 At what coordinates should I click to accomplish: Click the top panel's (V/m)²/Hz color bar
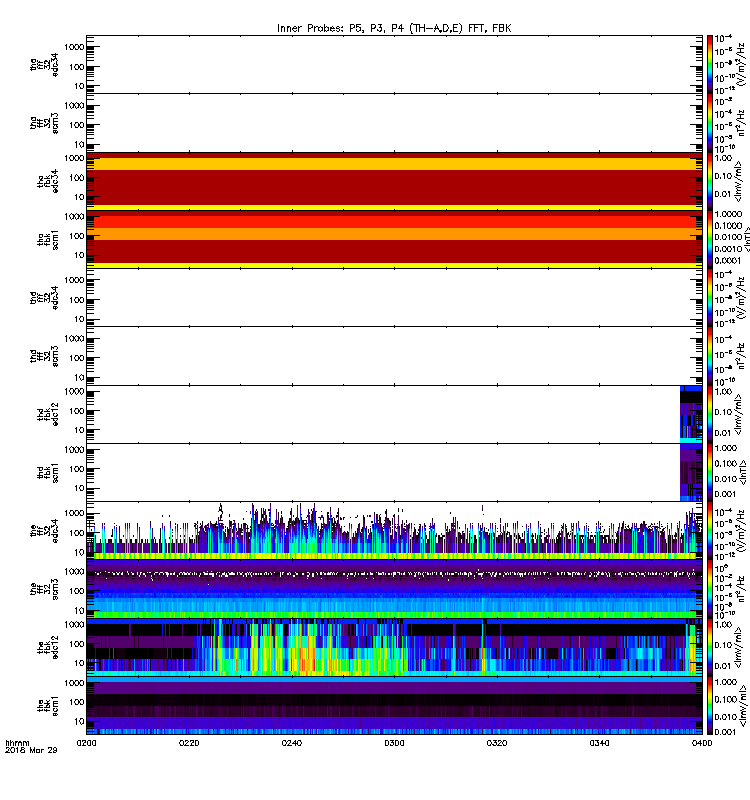[710, 64]
